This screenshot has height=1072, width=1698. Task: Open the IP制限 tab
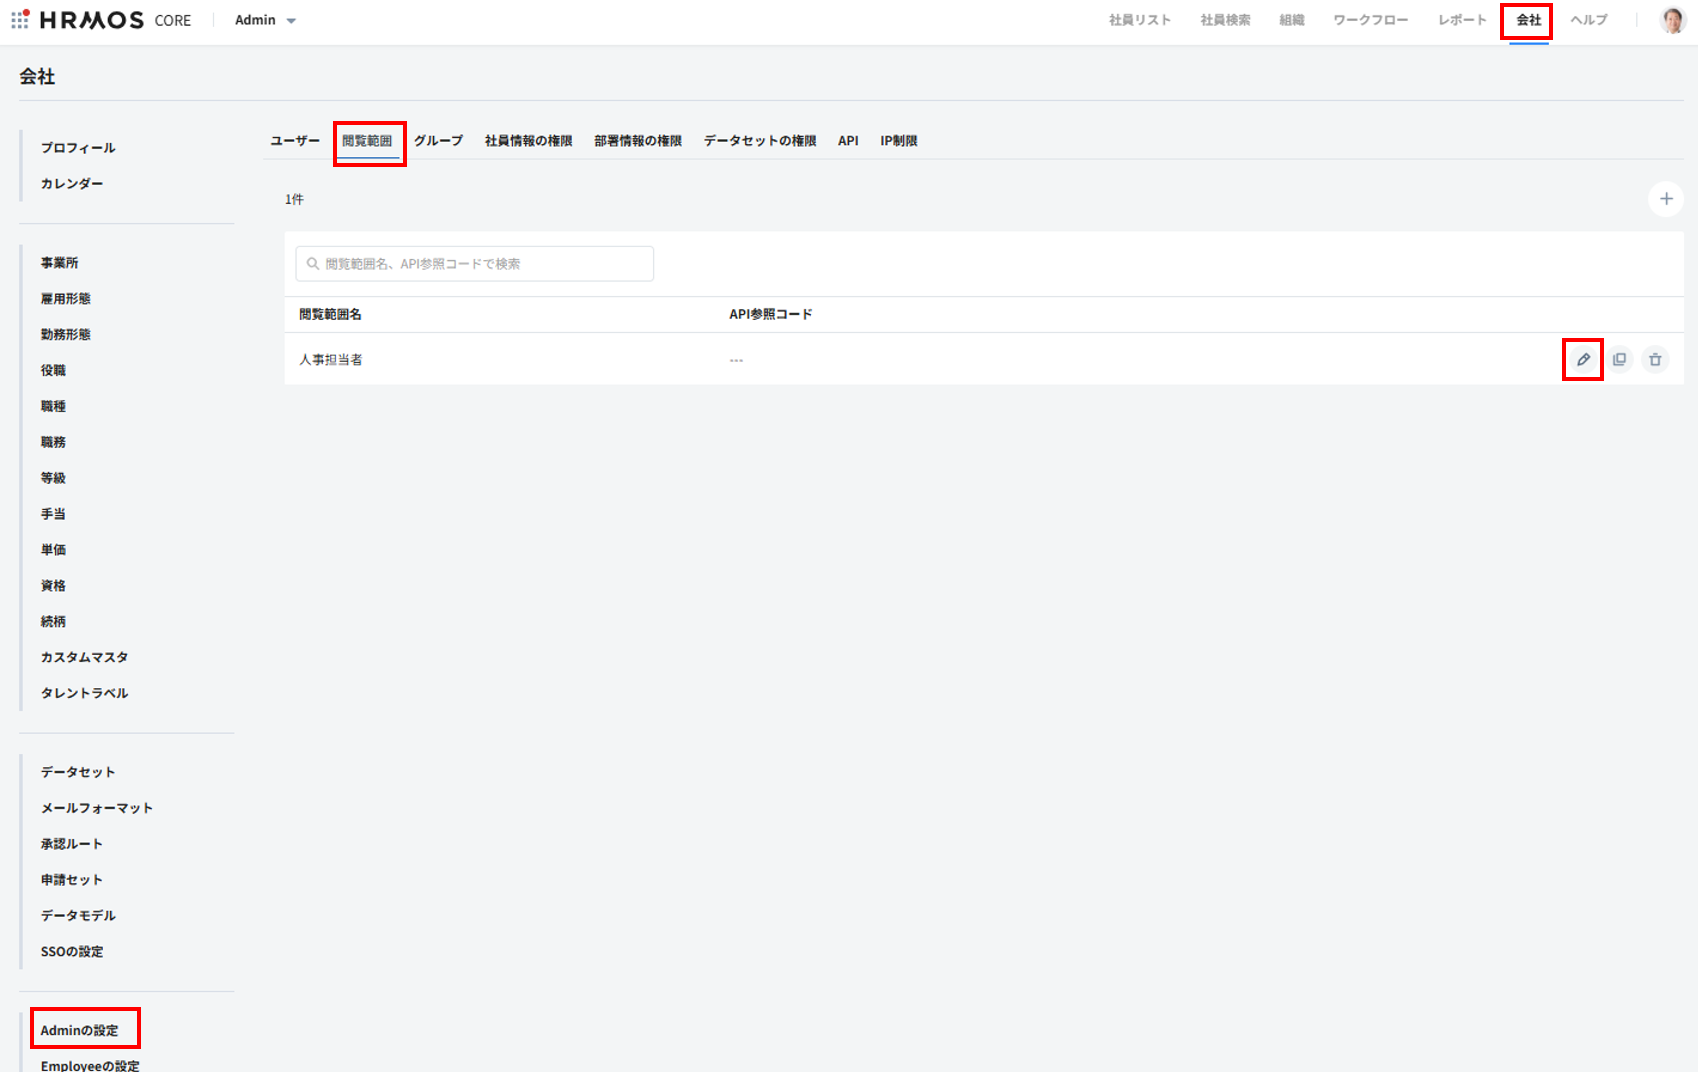(898, 141)
